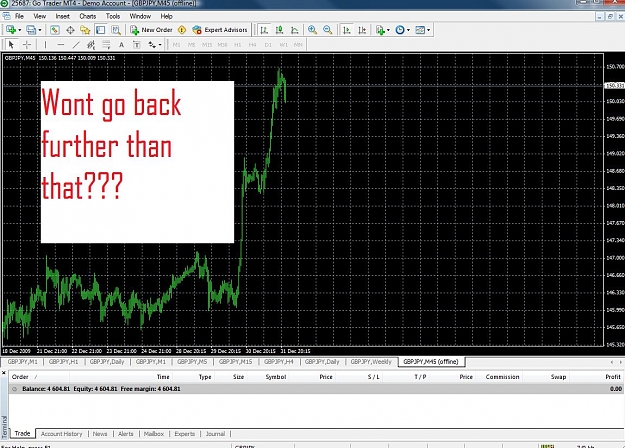The image size is (625, 448).
Task: Select the equidistant channel tool
Action: click(91, 45)
